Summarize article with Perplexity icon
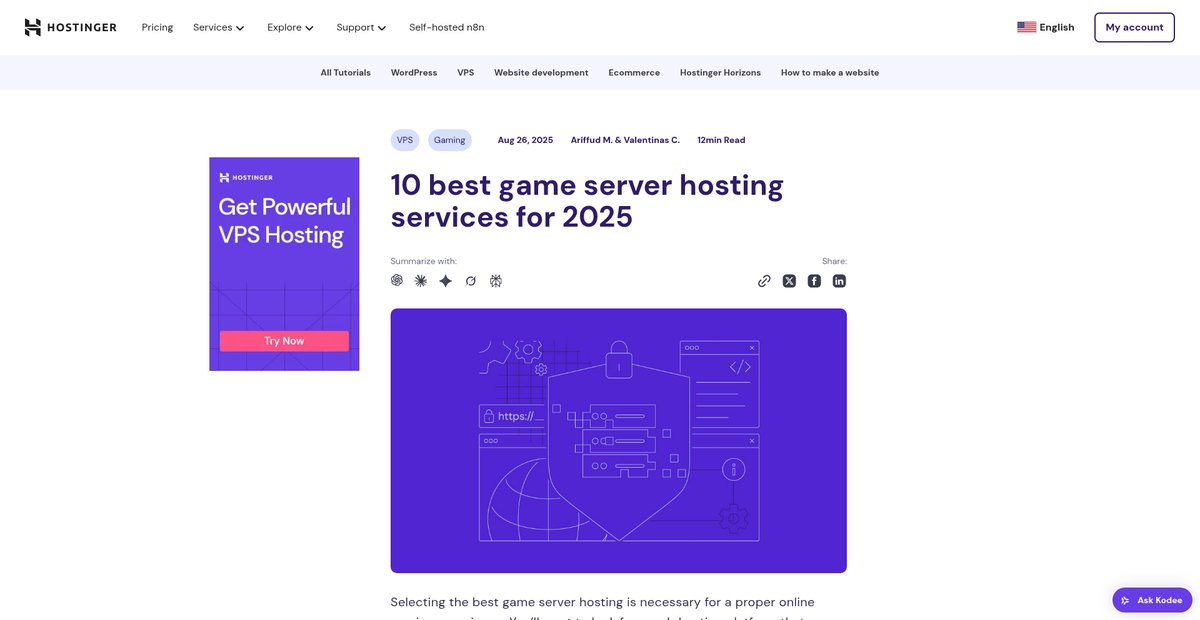The width and height of the screenshot is (1200, 620). pyautogui.click(x=496, y=281)
